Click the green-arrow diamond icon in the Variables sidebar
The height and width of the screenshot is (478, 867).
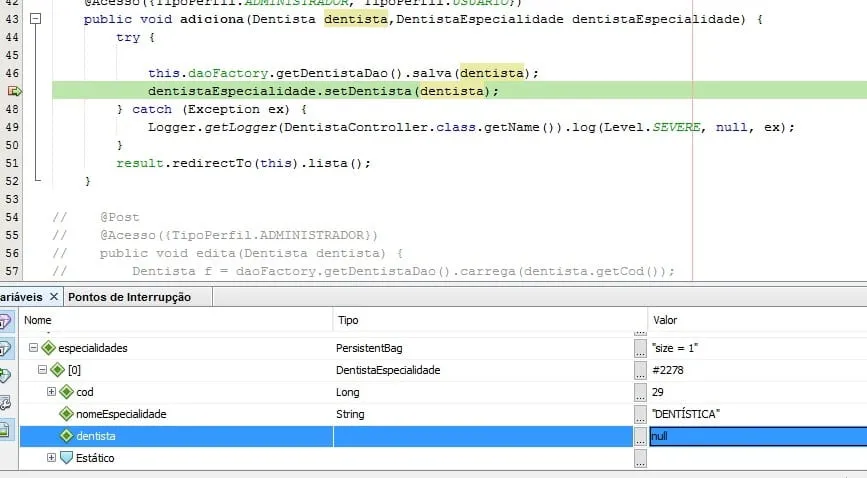[x=5, y=376]
